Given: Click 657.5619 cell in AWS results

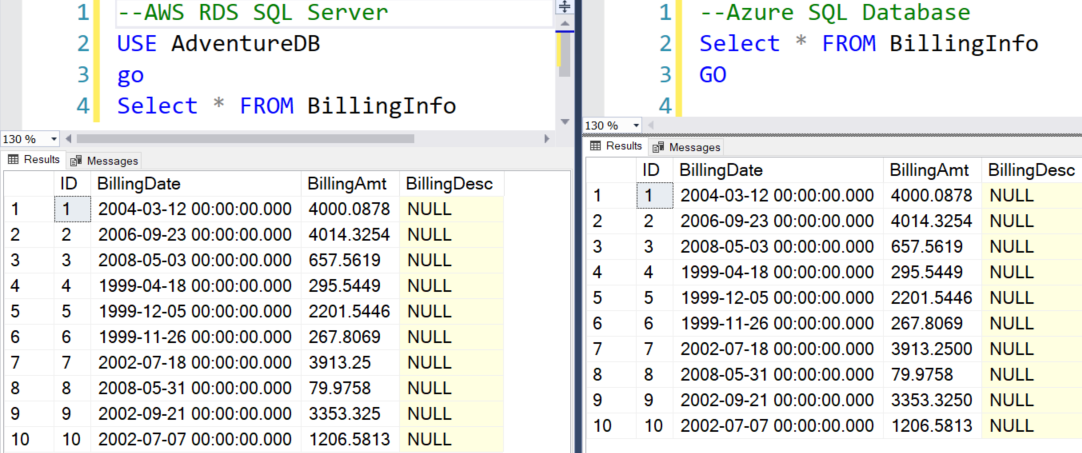Looking at the screenshot, I should click(x=351, y=260).
